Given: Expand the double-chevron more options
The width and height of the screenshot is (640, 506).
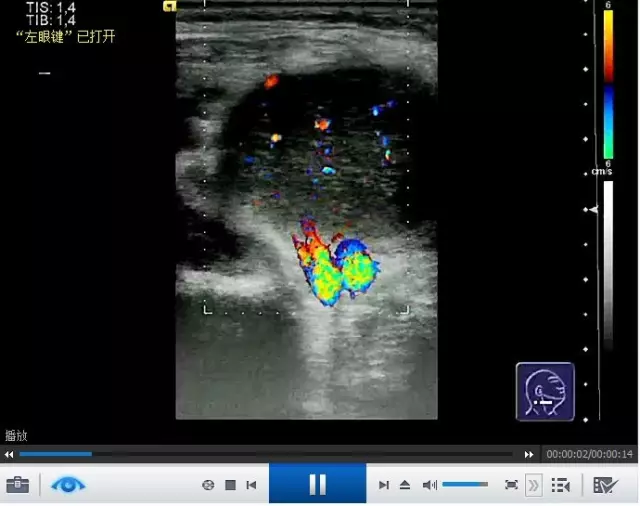Looking at the screenshot, I should pyautogui.click(x=534, y=485).
